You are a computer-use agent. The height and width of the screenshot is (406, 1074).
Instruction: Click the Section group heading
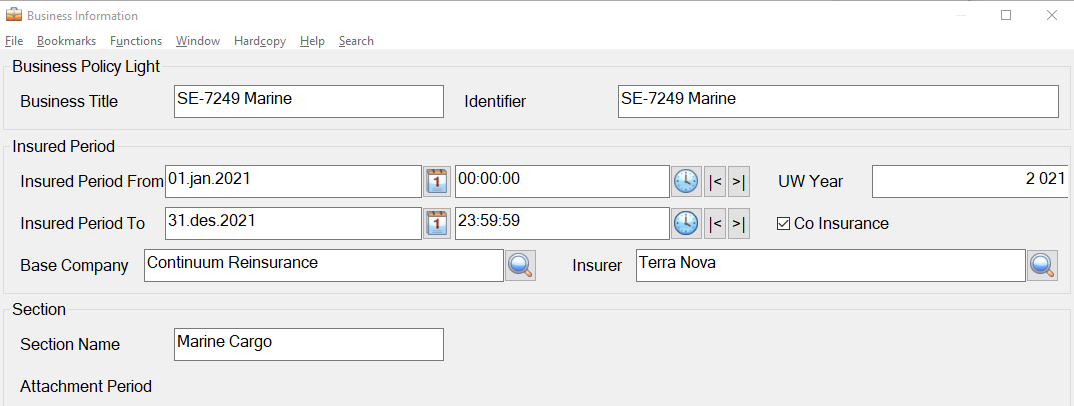(39, 309)
